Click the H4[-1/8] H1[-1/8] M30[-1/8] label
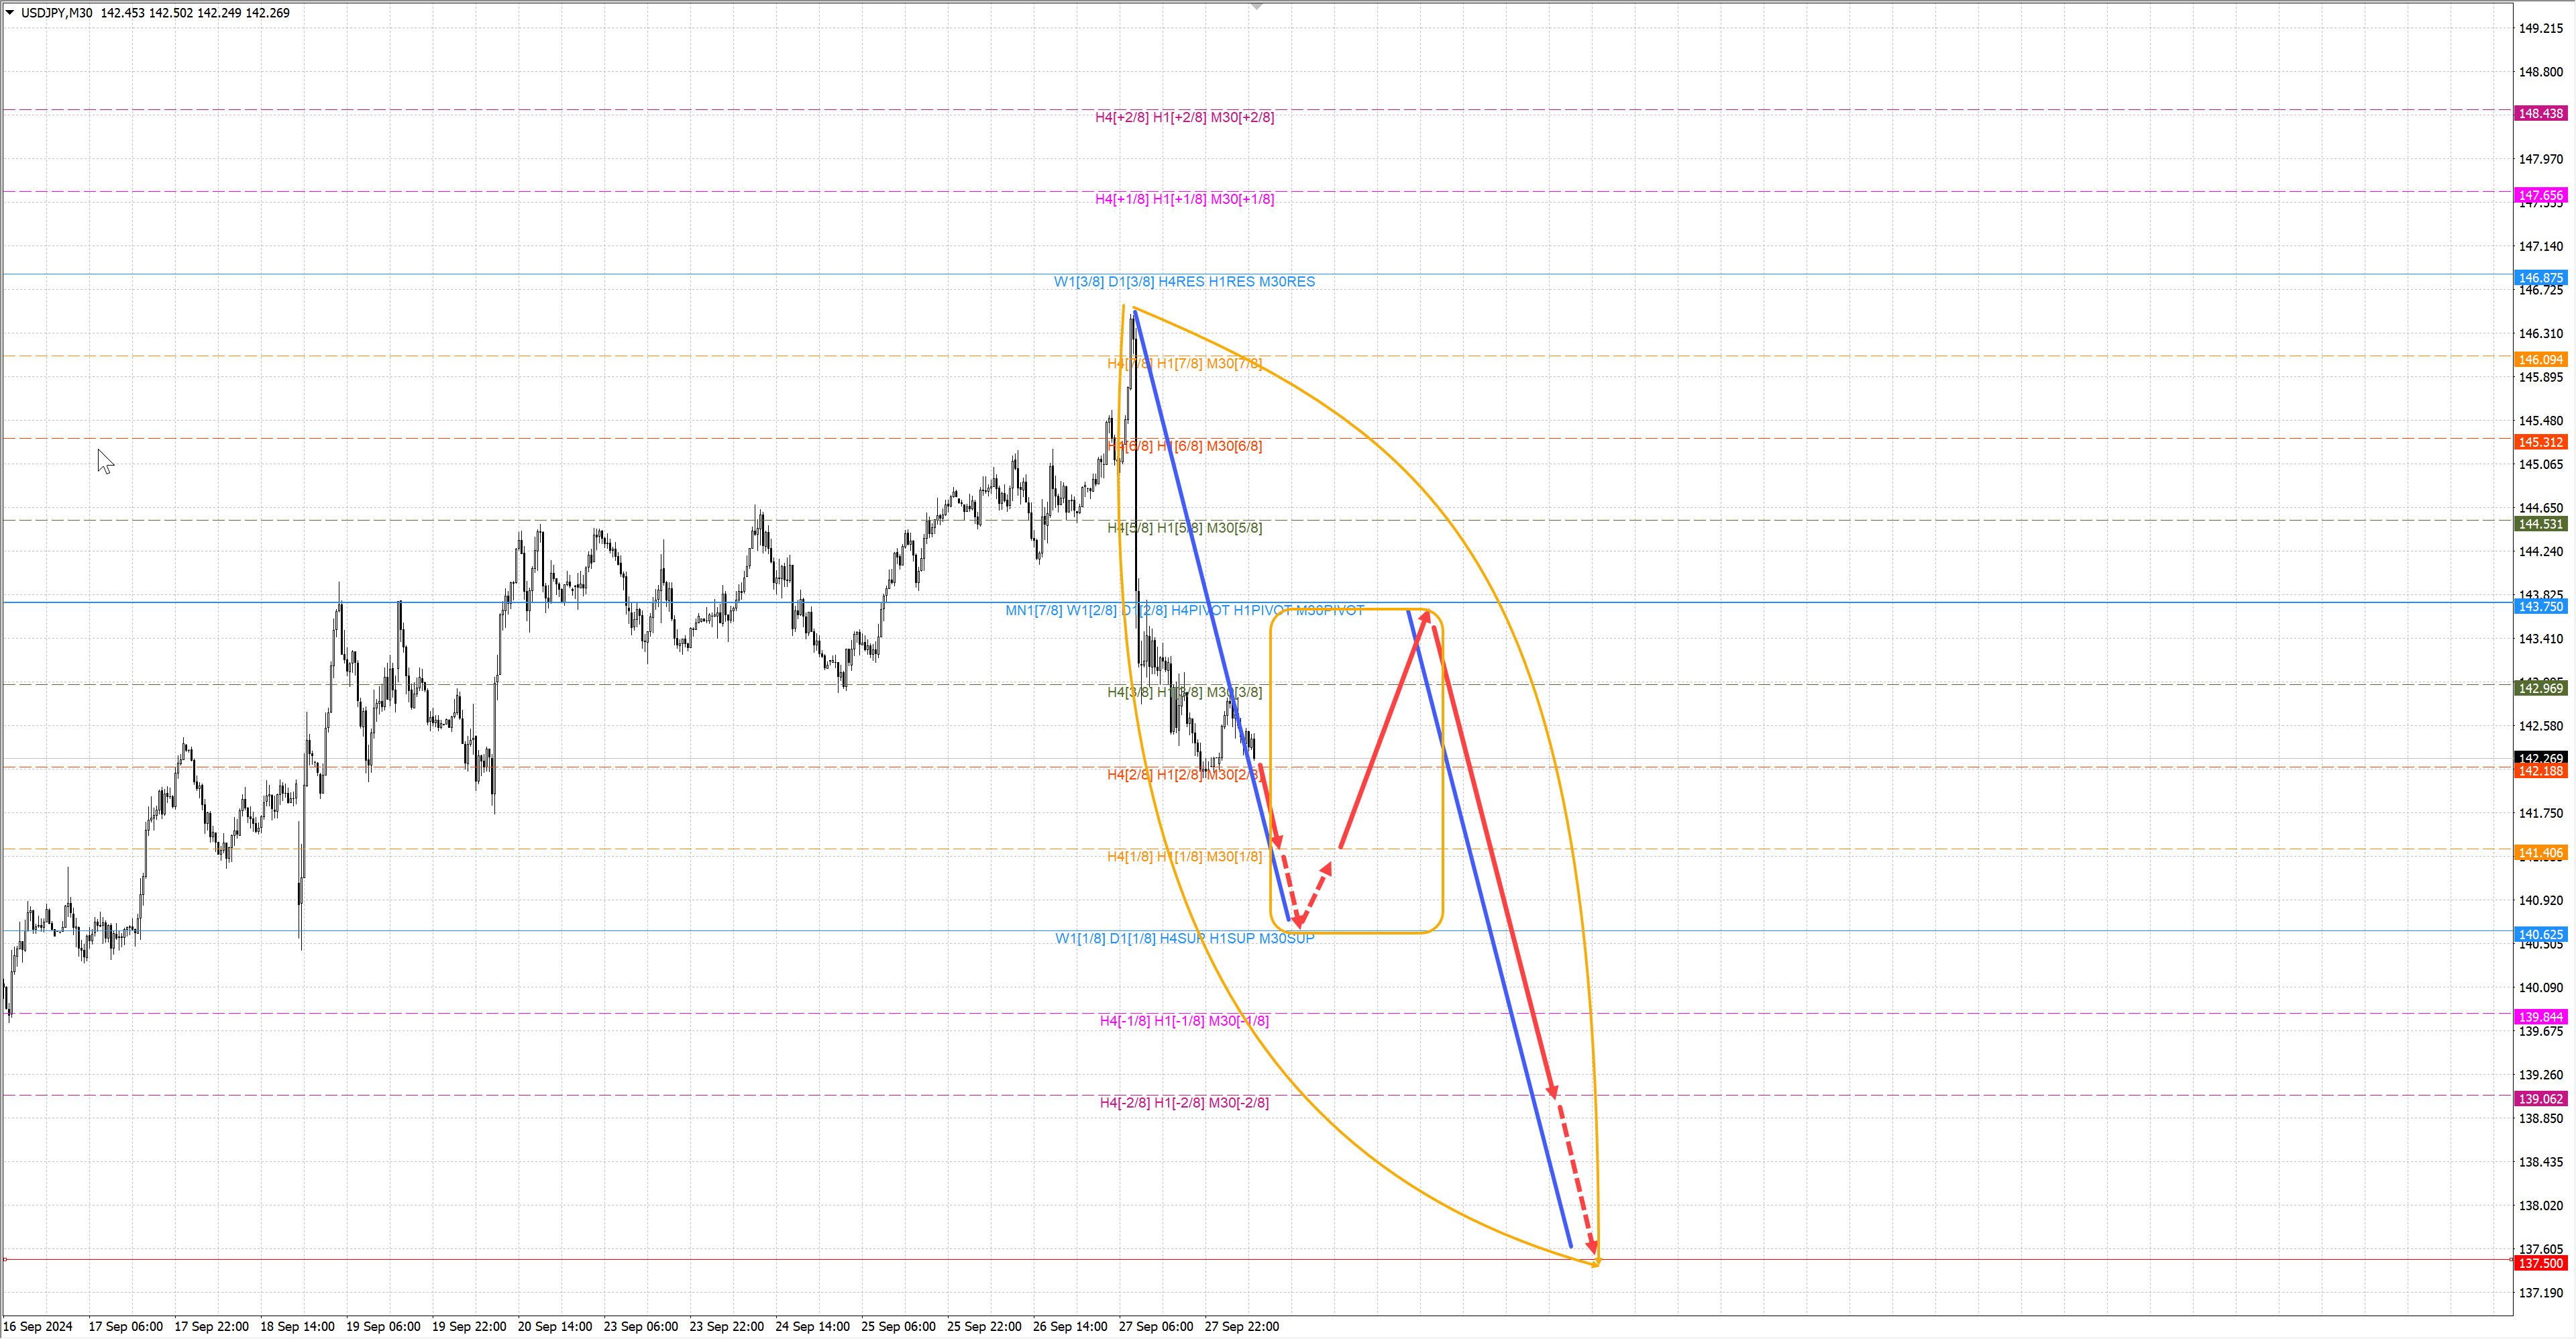The height and width of the screenshot is (1339, 2576). pyautogui.click(x=1184, y=1020)
